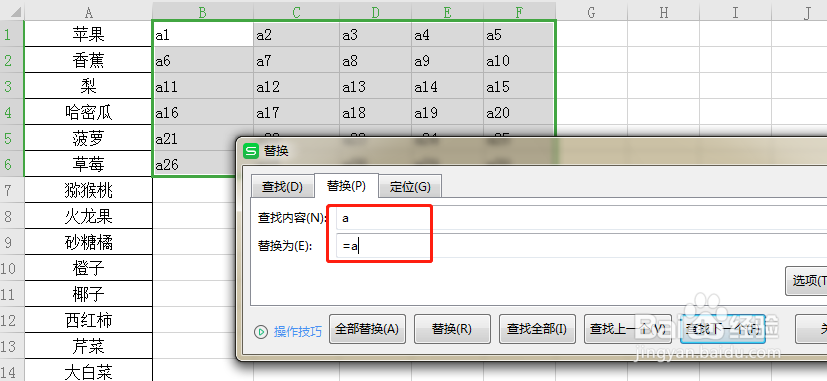
Task: Open the 定位(G) tab
Action: click(410, 186)
